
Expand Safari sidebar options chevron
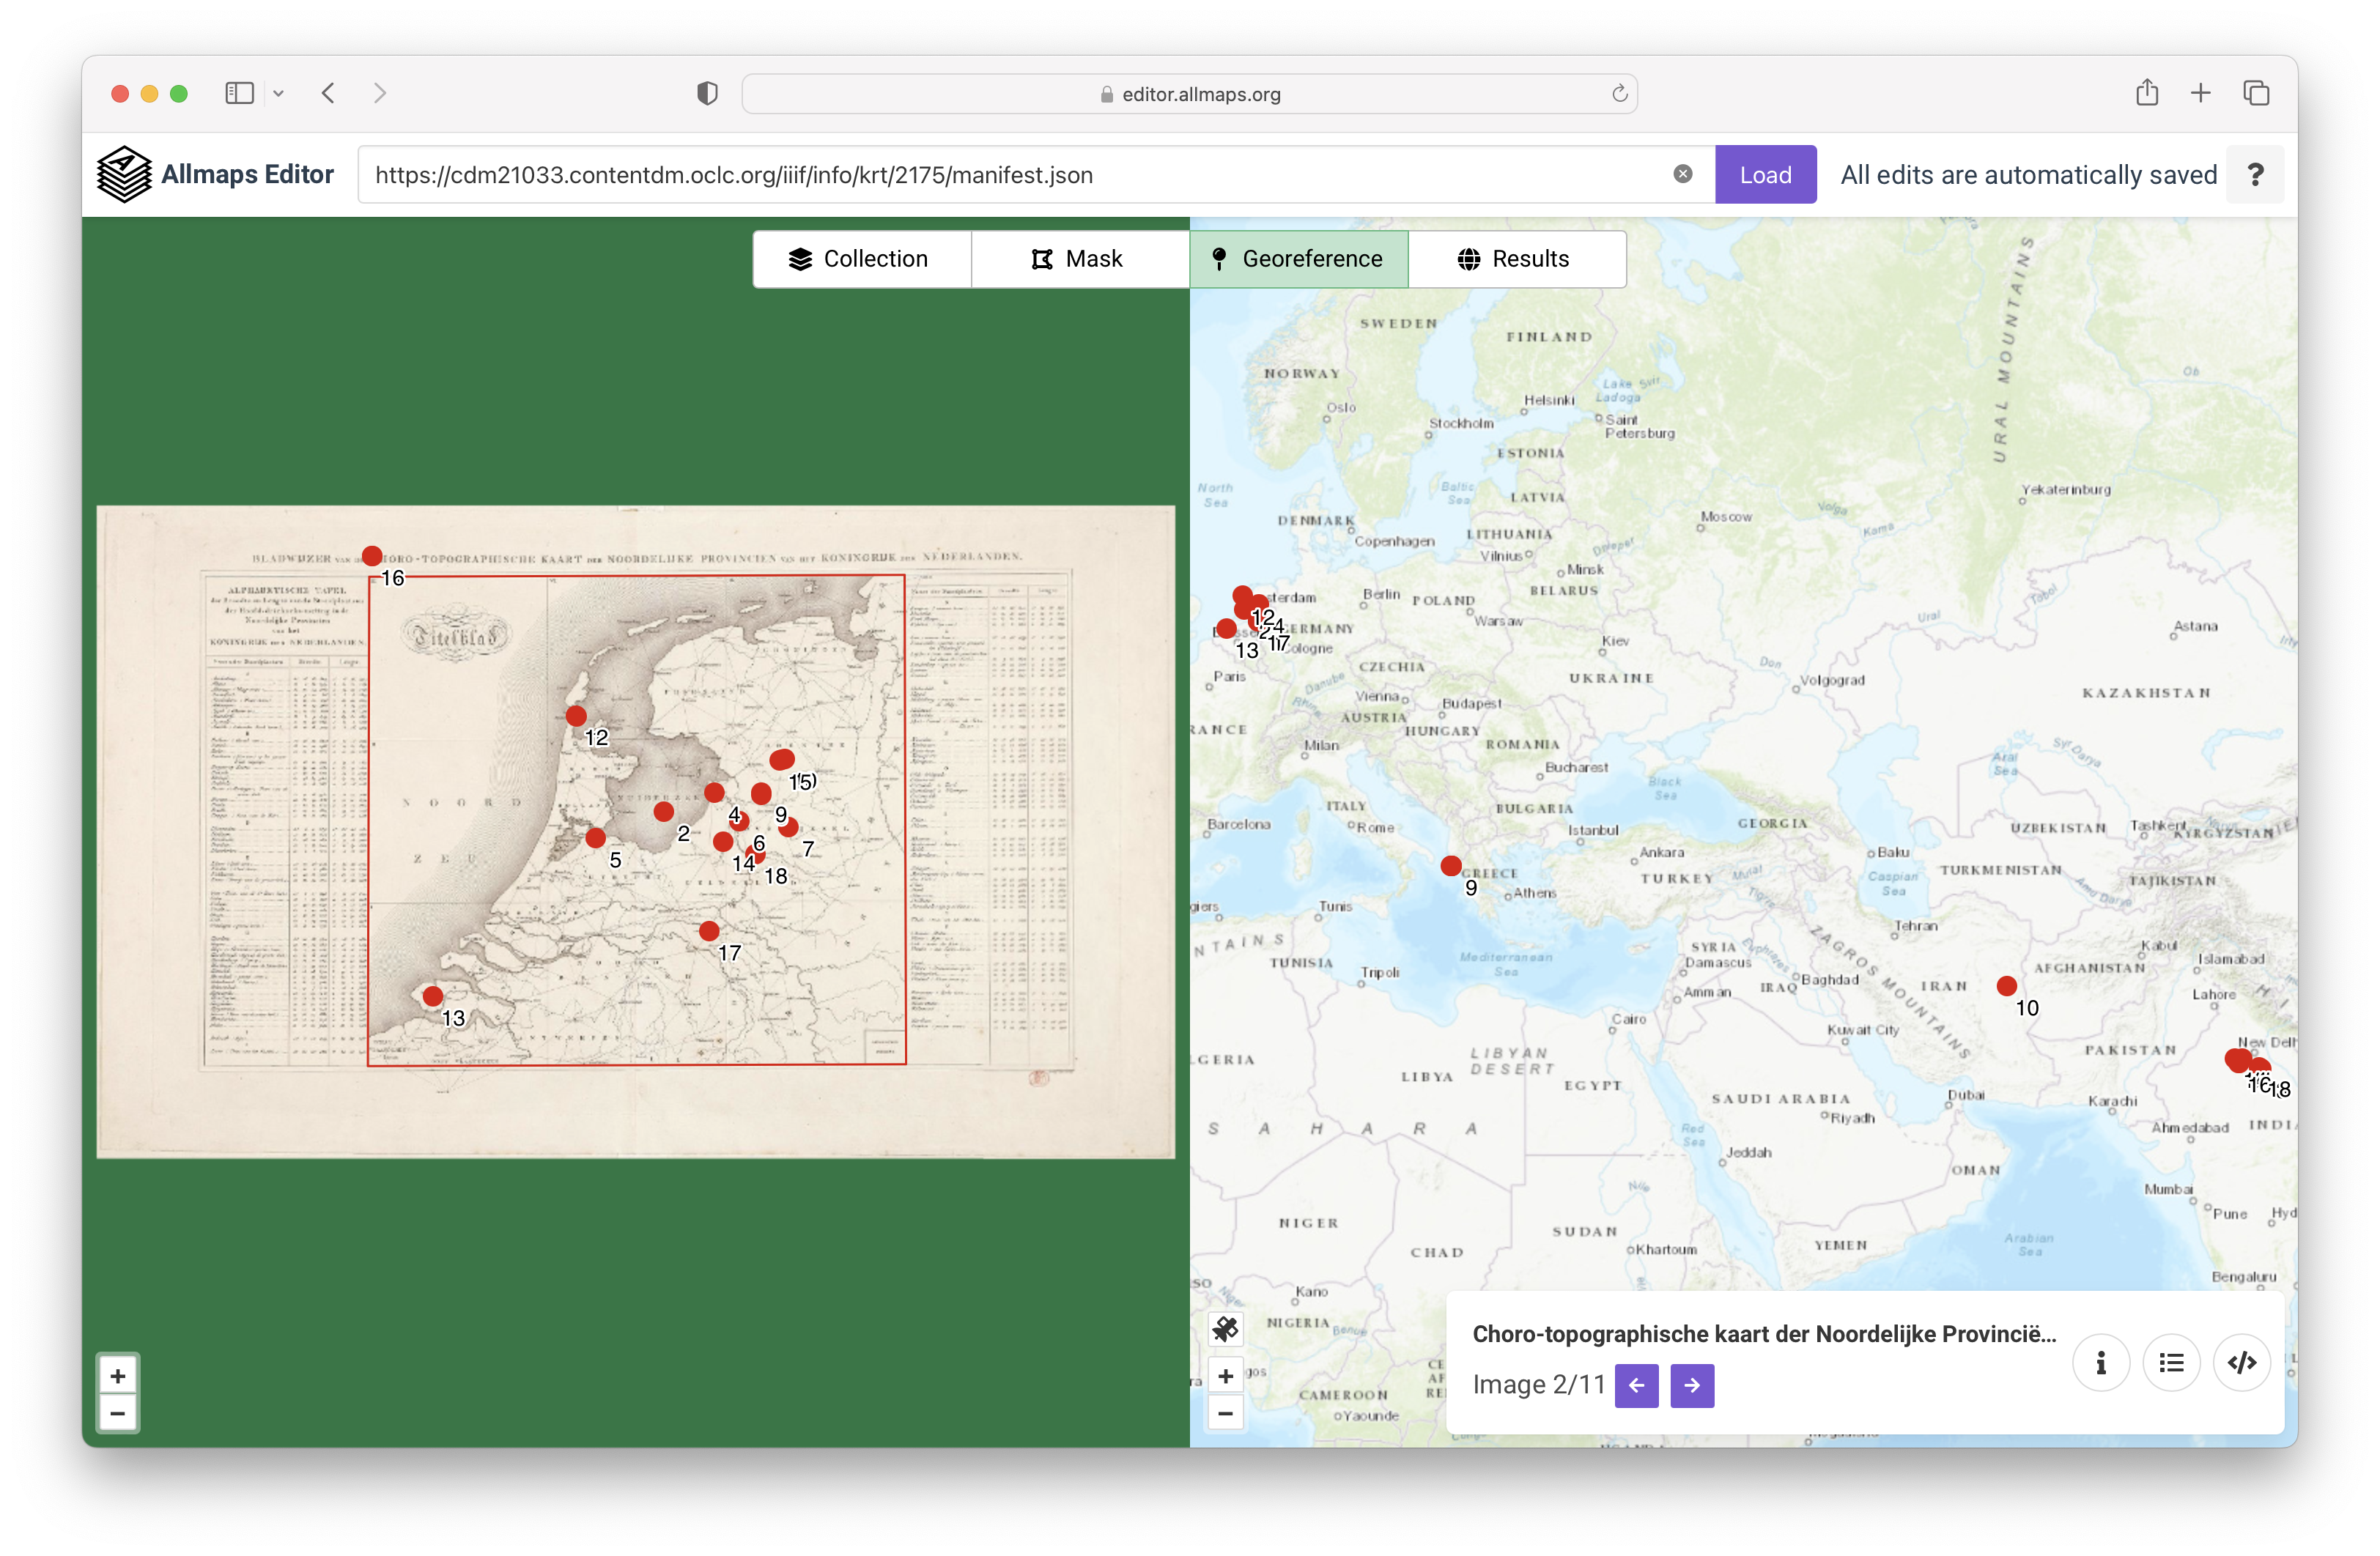click(x=279, y=93)
